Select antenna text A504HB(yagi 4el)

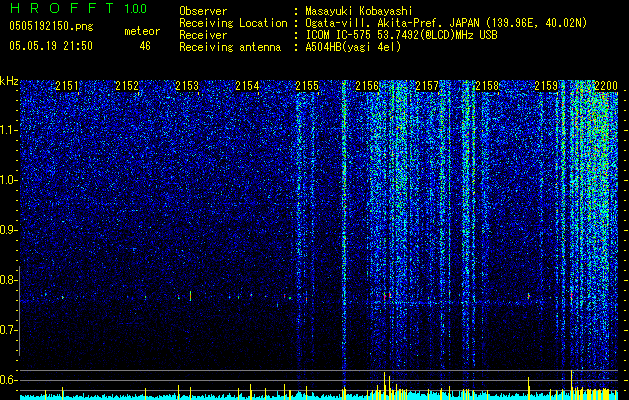tap(353, 47)
